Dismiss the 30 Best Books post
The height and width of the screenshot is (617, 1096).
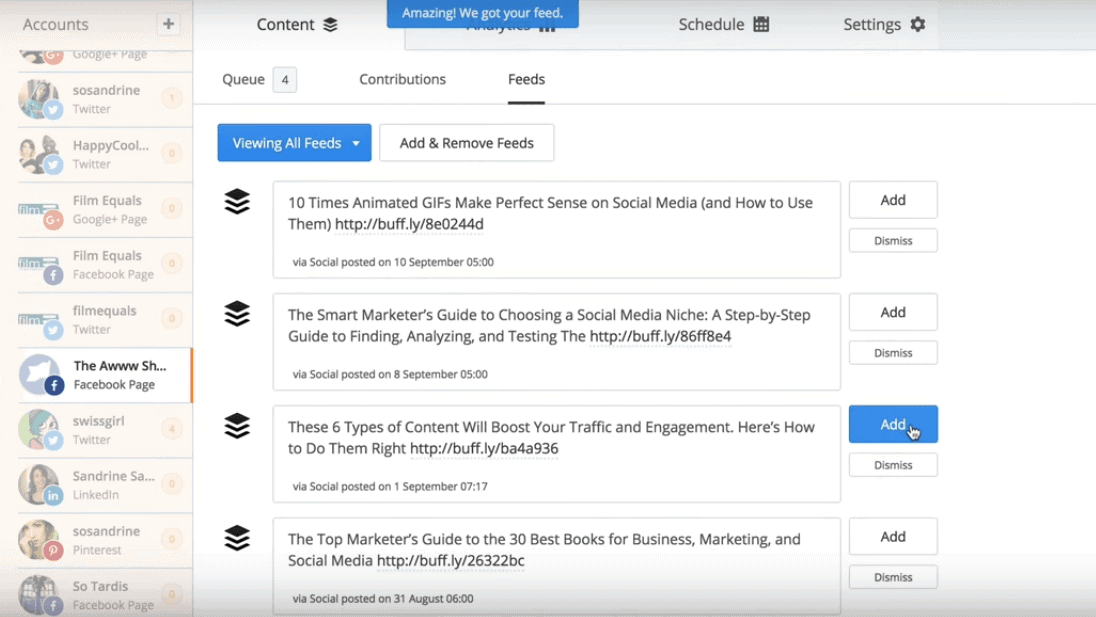coord(893,577)
